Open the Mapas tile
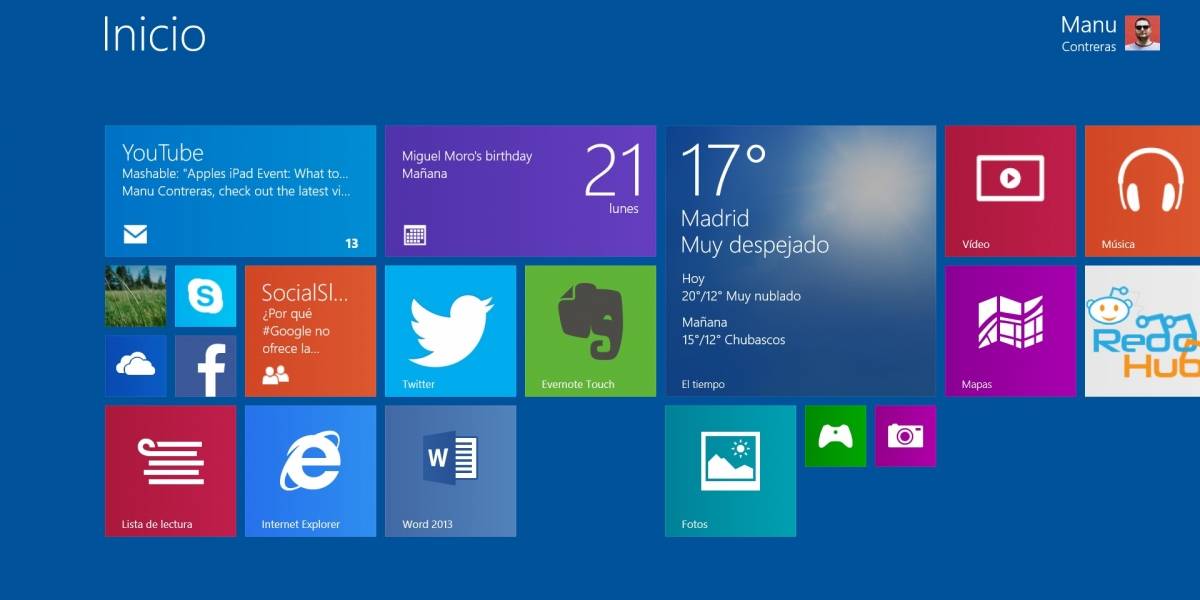1200x600 pixels. 1010,331
